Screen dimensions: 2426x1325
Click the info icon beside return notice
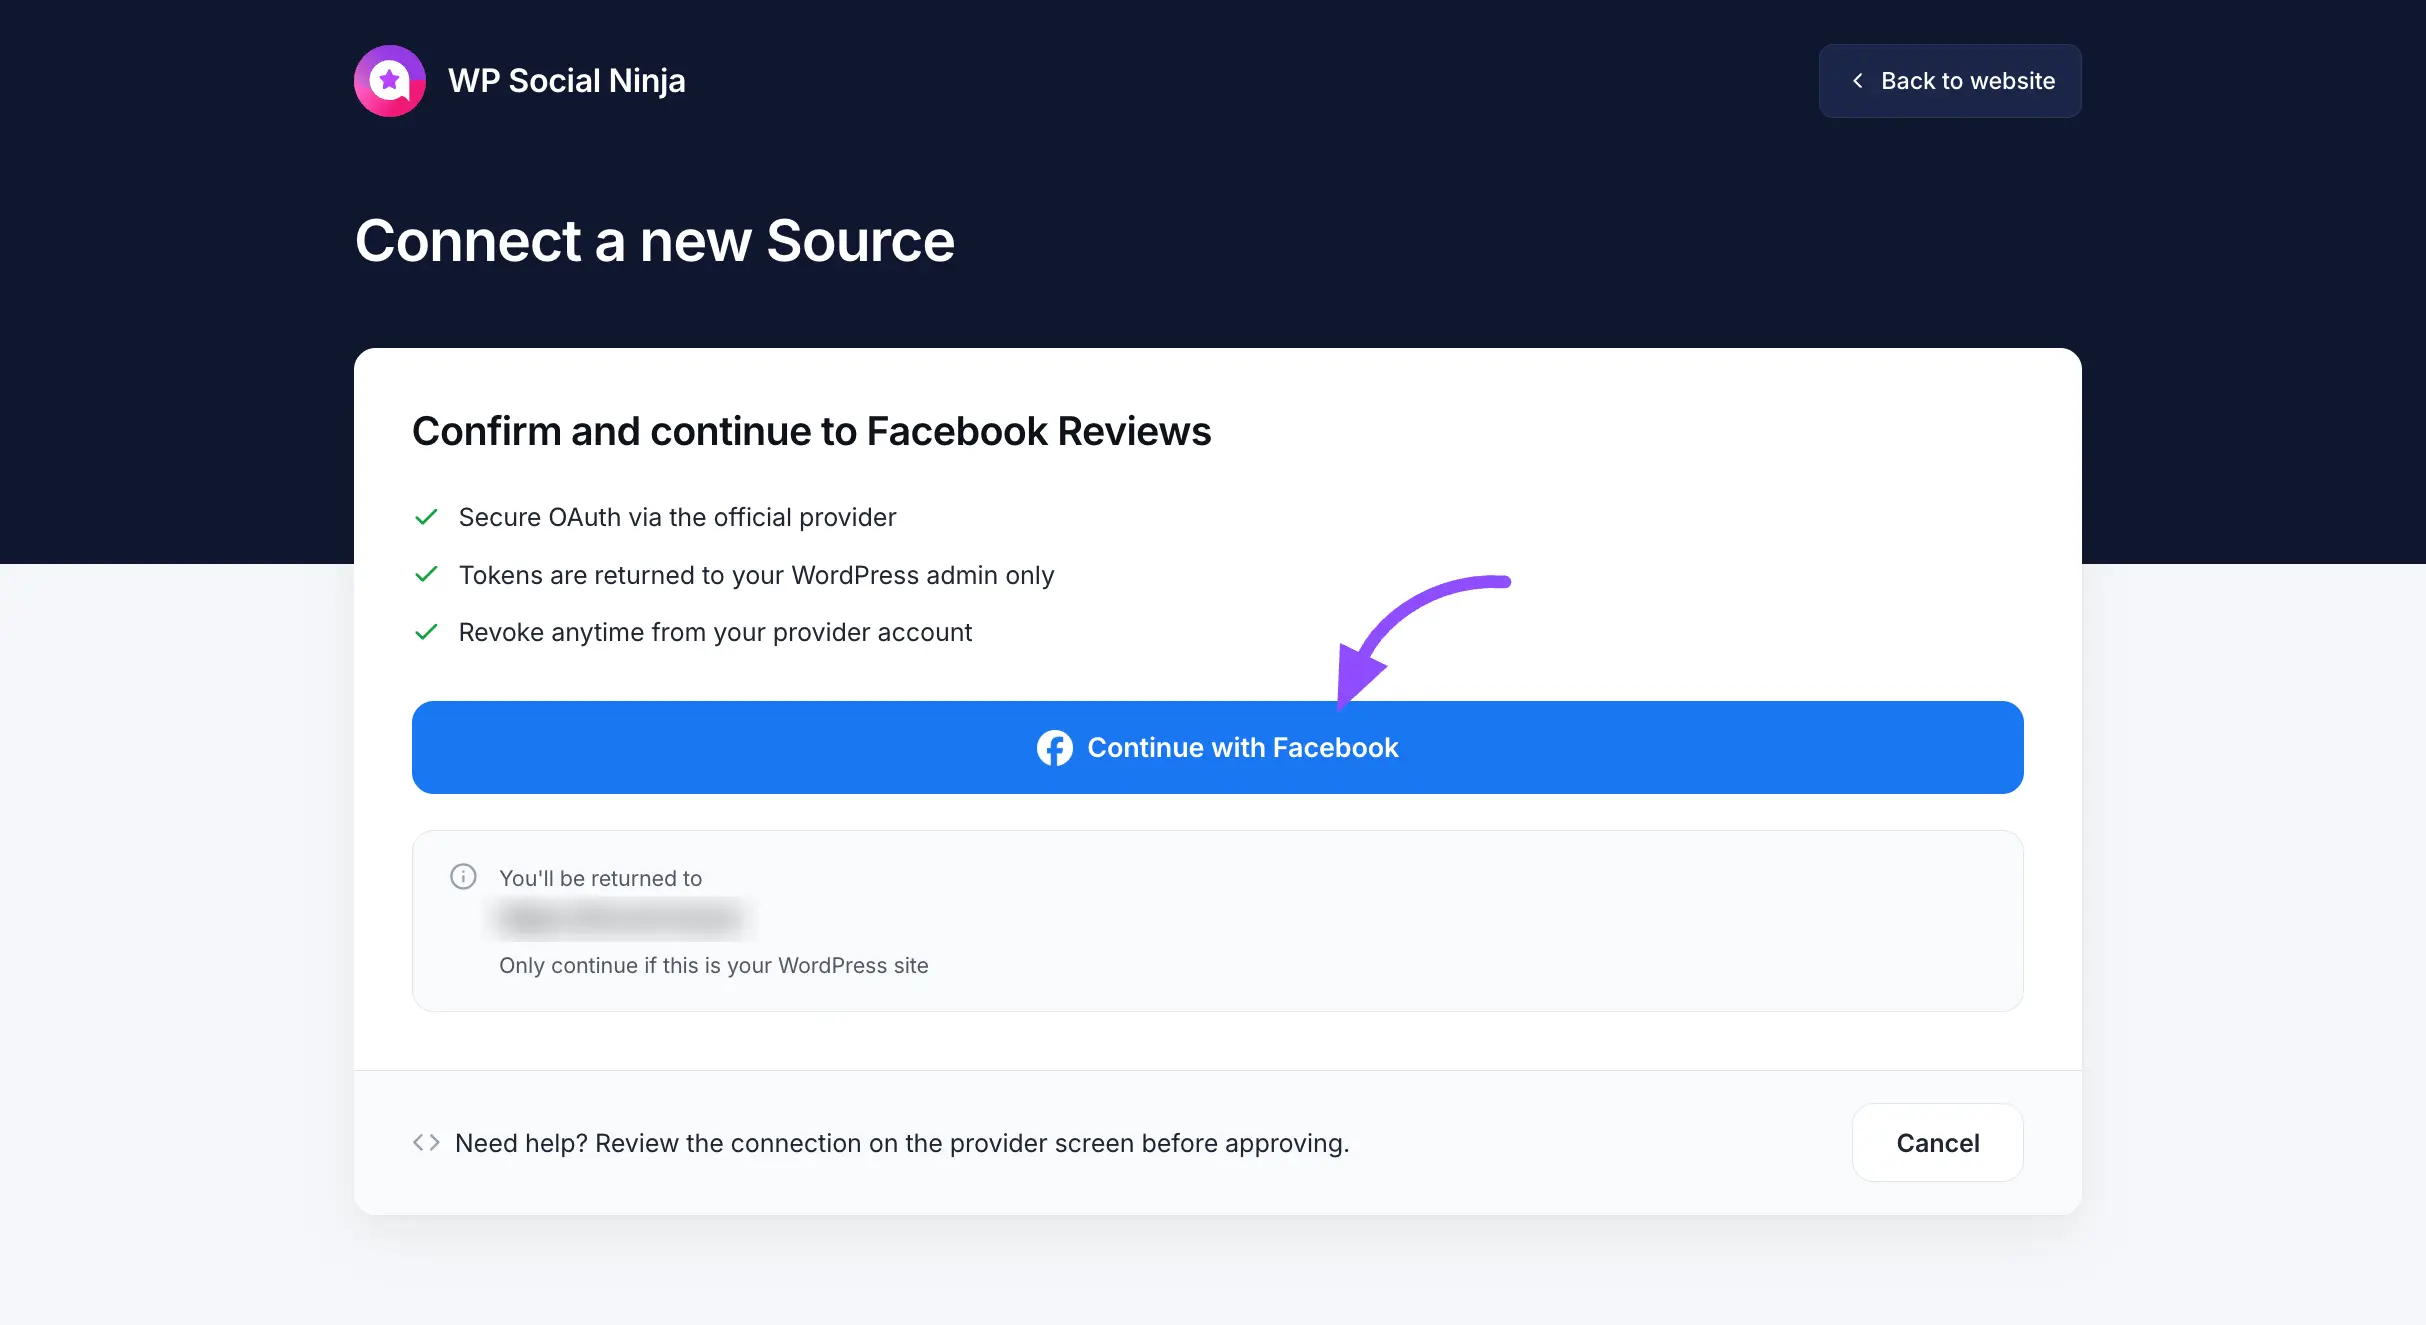[463, 877]
